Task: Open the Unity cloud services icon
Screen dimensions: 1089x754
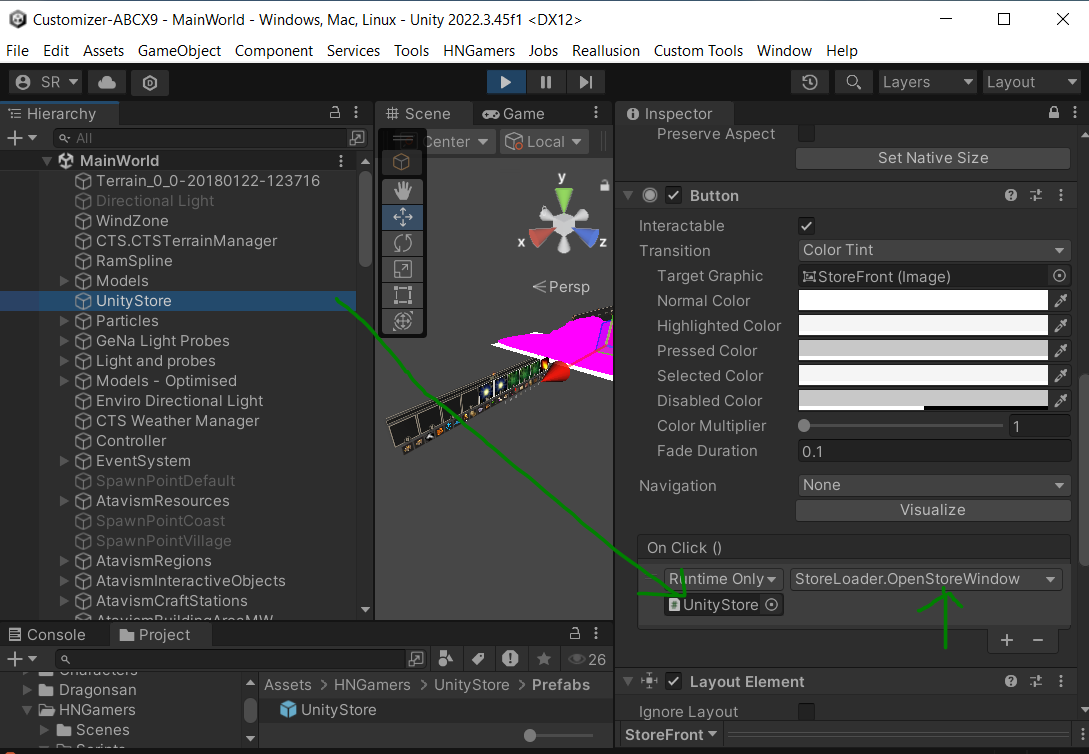Action: 107,82
